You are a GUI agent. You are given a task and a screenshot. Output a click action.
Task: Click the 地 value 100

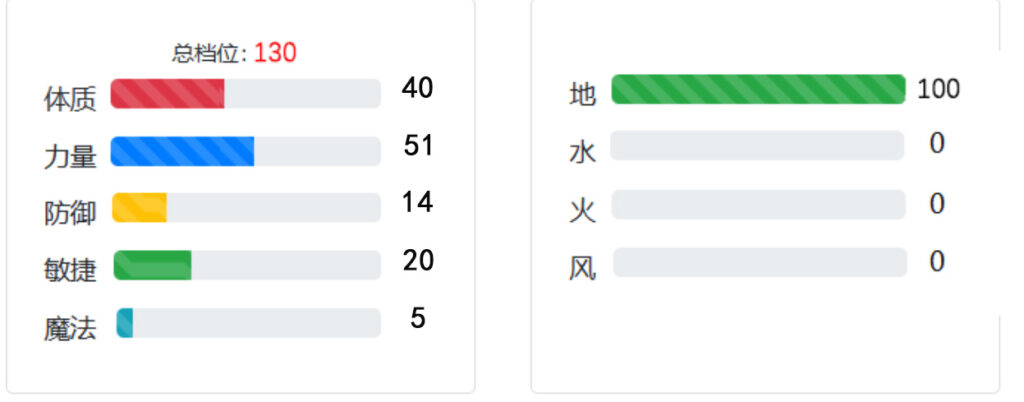pyautogui.click(x=938, y=89)
